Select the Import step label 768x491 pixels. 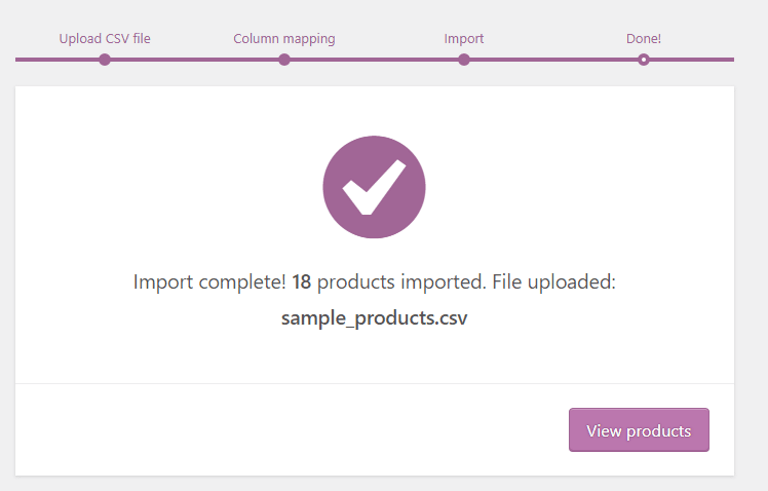coord(464,39)
